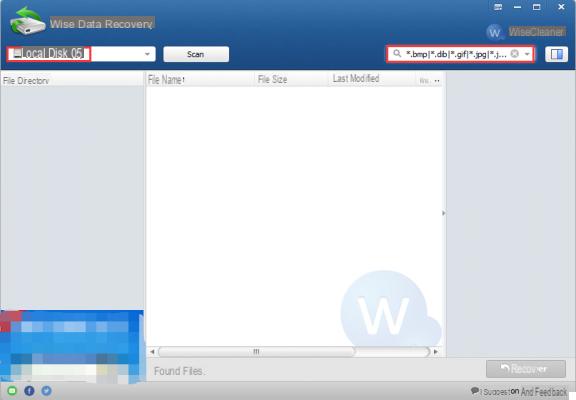Click the Wise Data Recovery logo icon
Viewport: 576px width, 400px height.
tap(28, 21)
